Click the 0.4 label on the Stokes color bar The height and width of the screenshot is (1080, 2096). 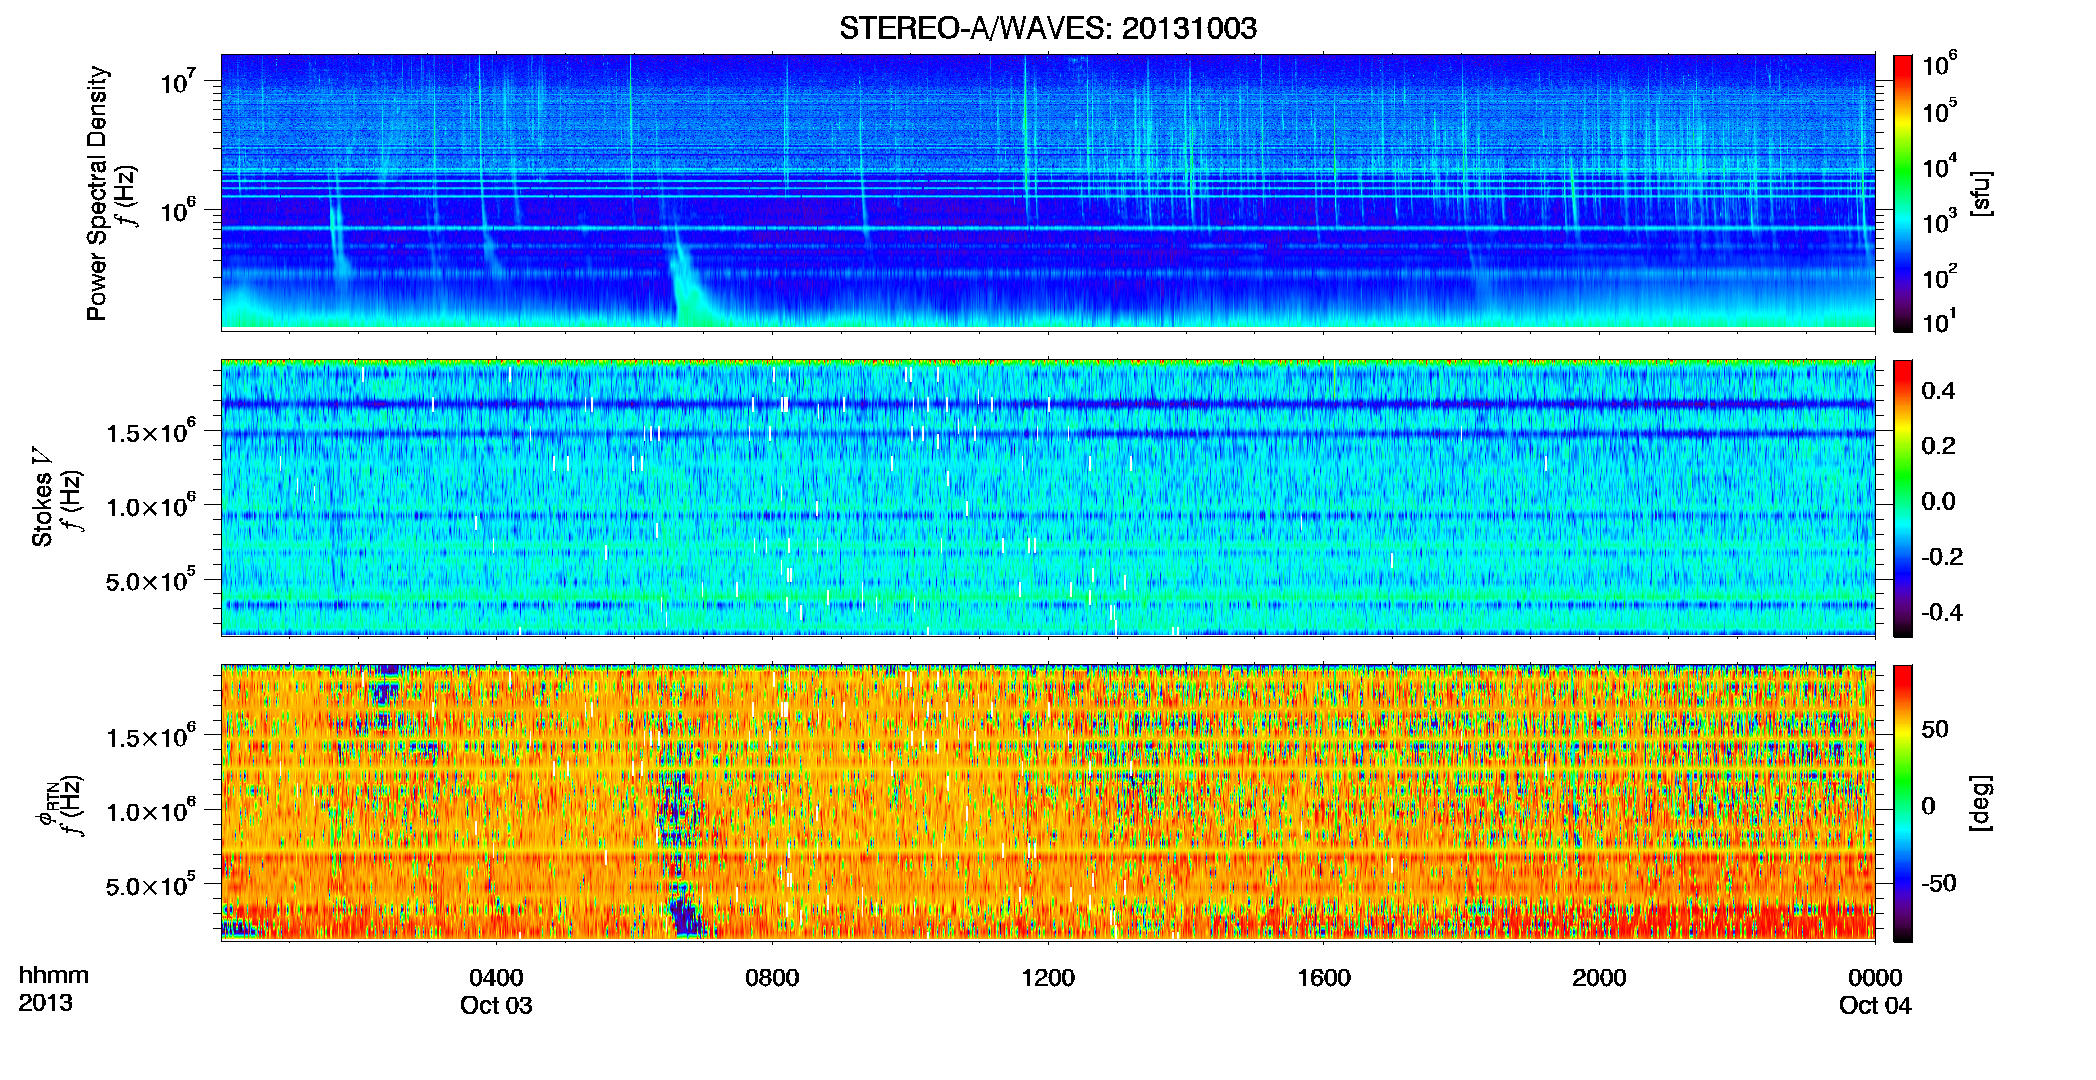(x=1938, y=391)
